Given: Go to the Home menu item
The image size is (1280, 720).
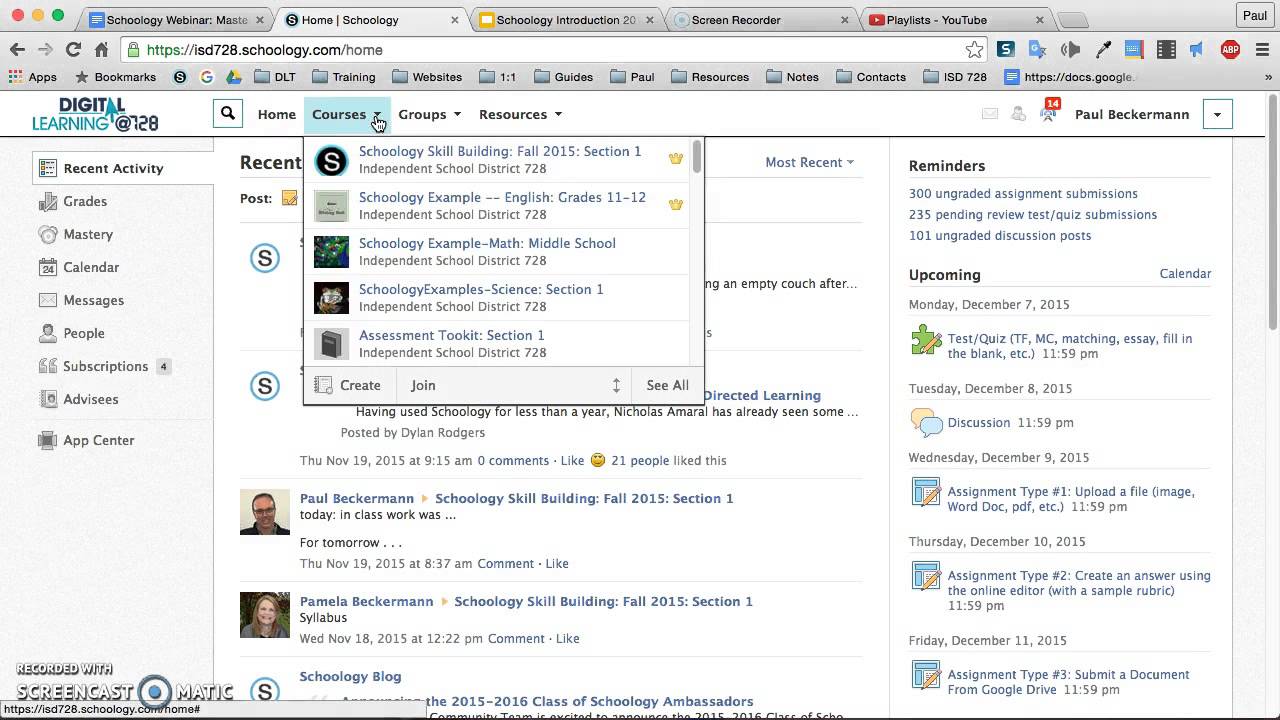Looking at the screenshot, I should (276, 114).
